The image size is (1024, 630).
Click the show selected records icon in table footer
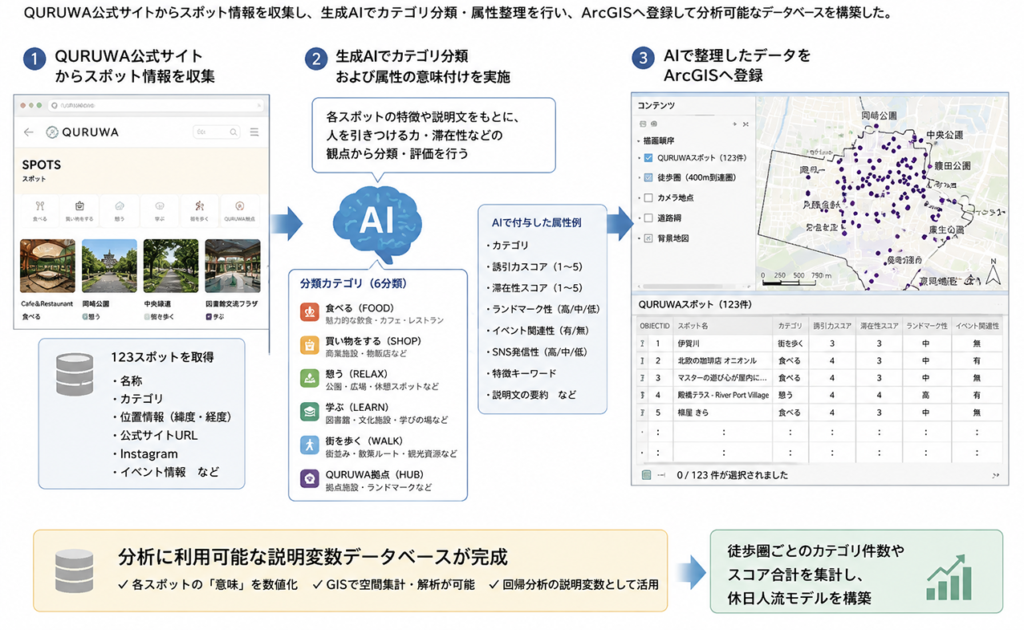point(646,475)
